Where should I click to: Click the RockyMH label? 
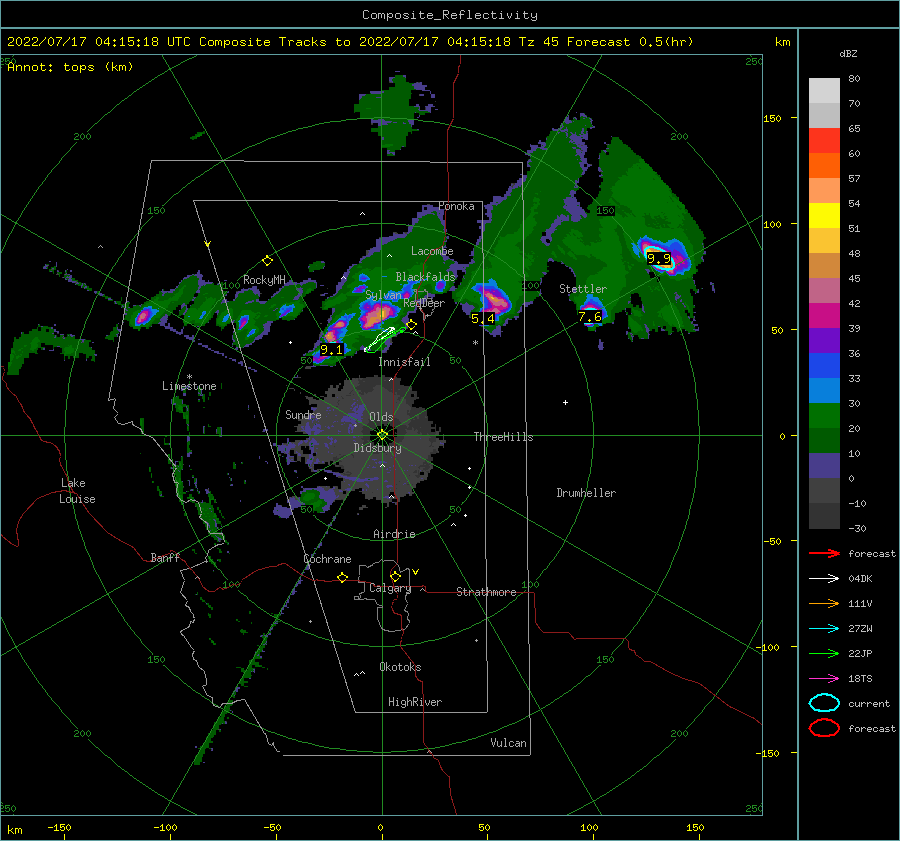[264, 280]
